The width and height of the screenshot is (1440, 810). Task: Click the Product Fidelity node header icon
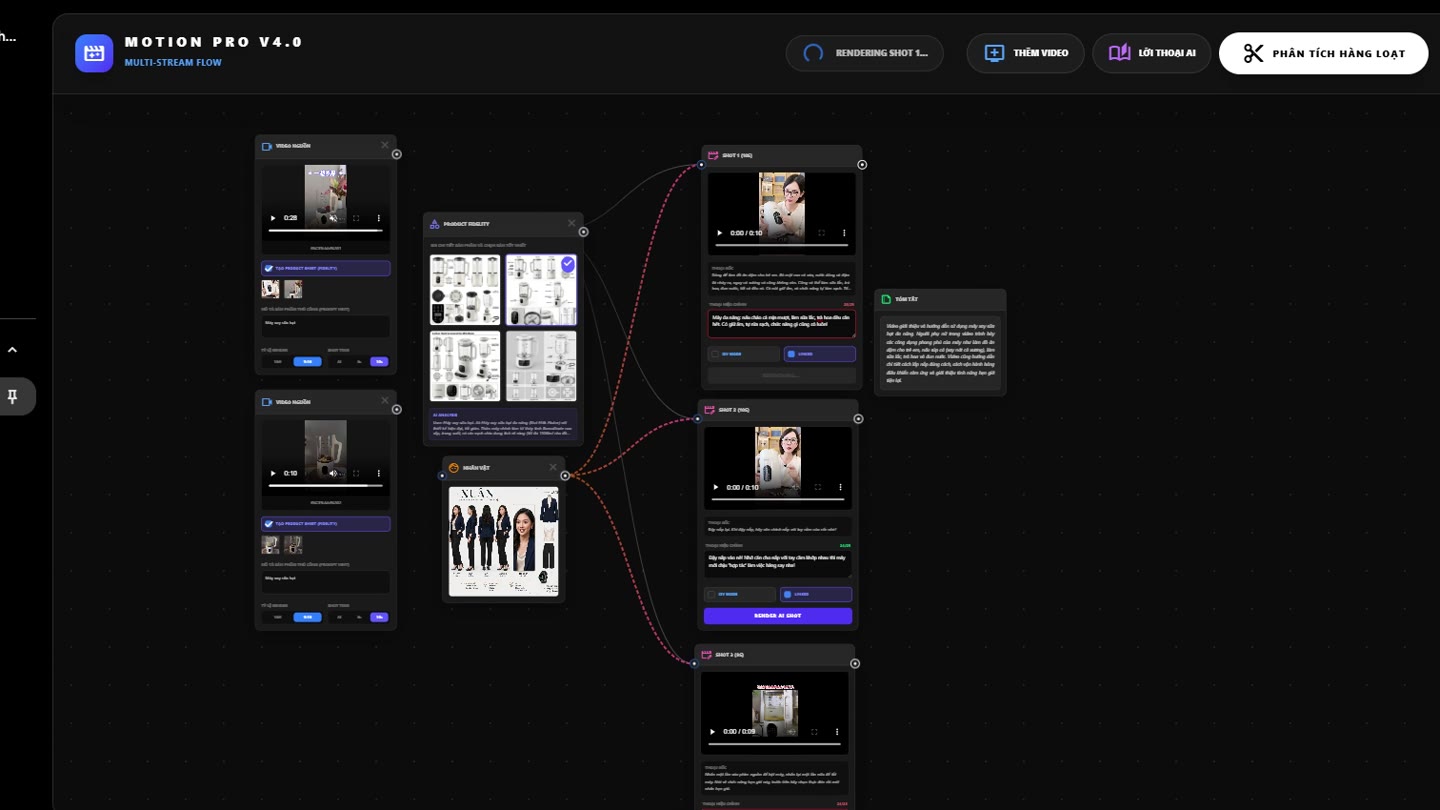(435, 224)
